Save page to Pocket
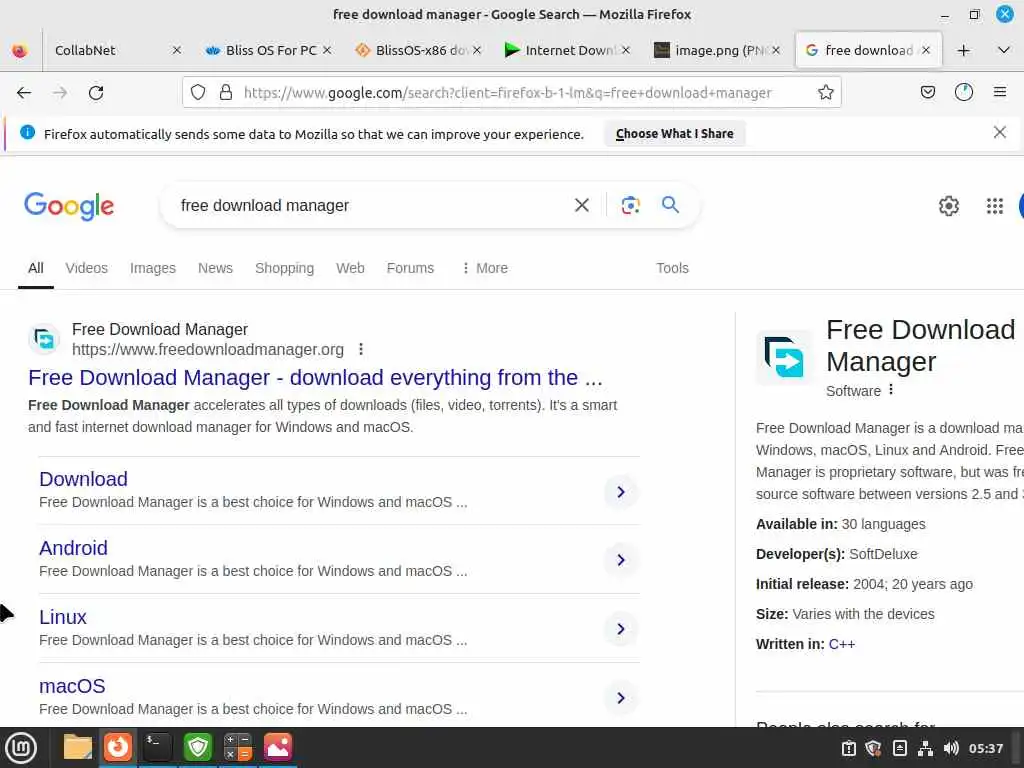1024x768 pixels. point(927,93)
